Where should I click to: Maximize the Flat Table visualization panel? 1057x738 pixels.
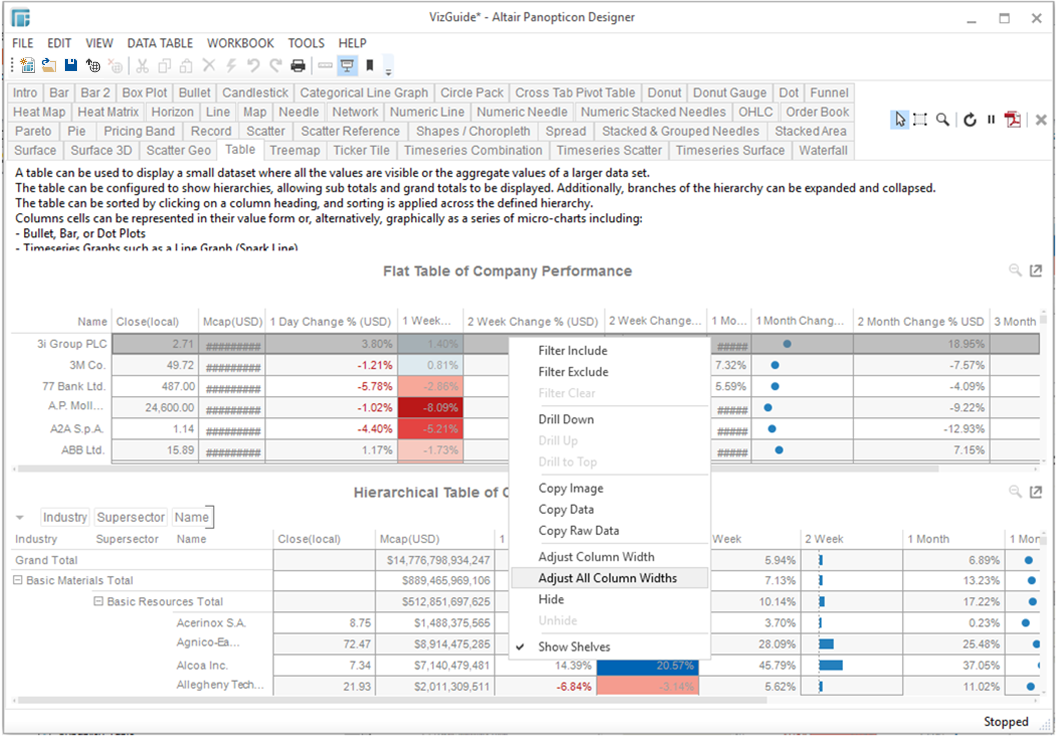click(1036, 271)
